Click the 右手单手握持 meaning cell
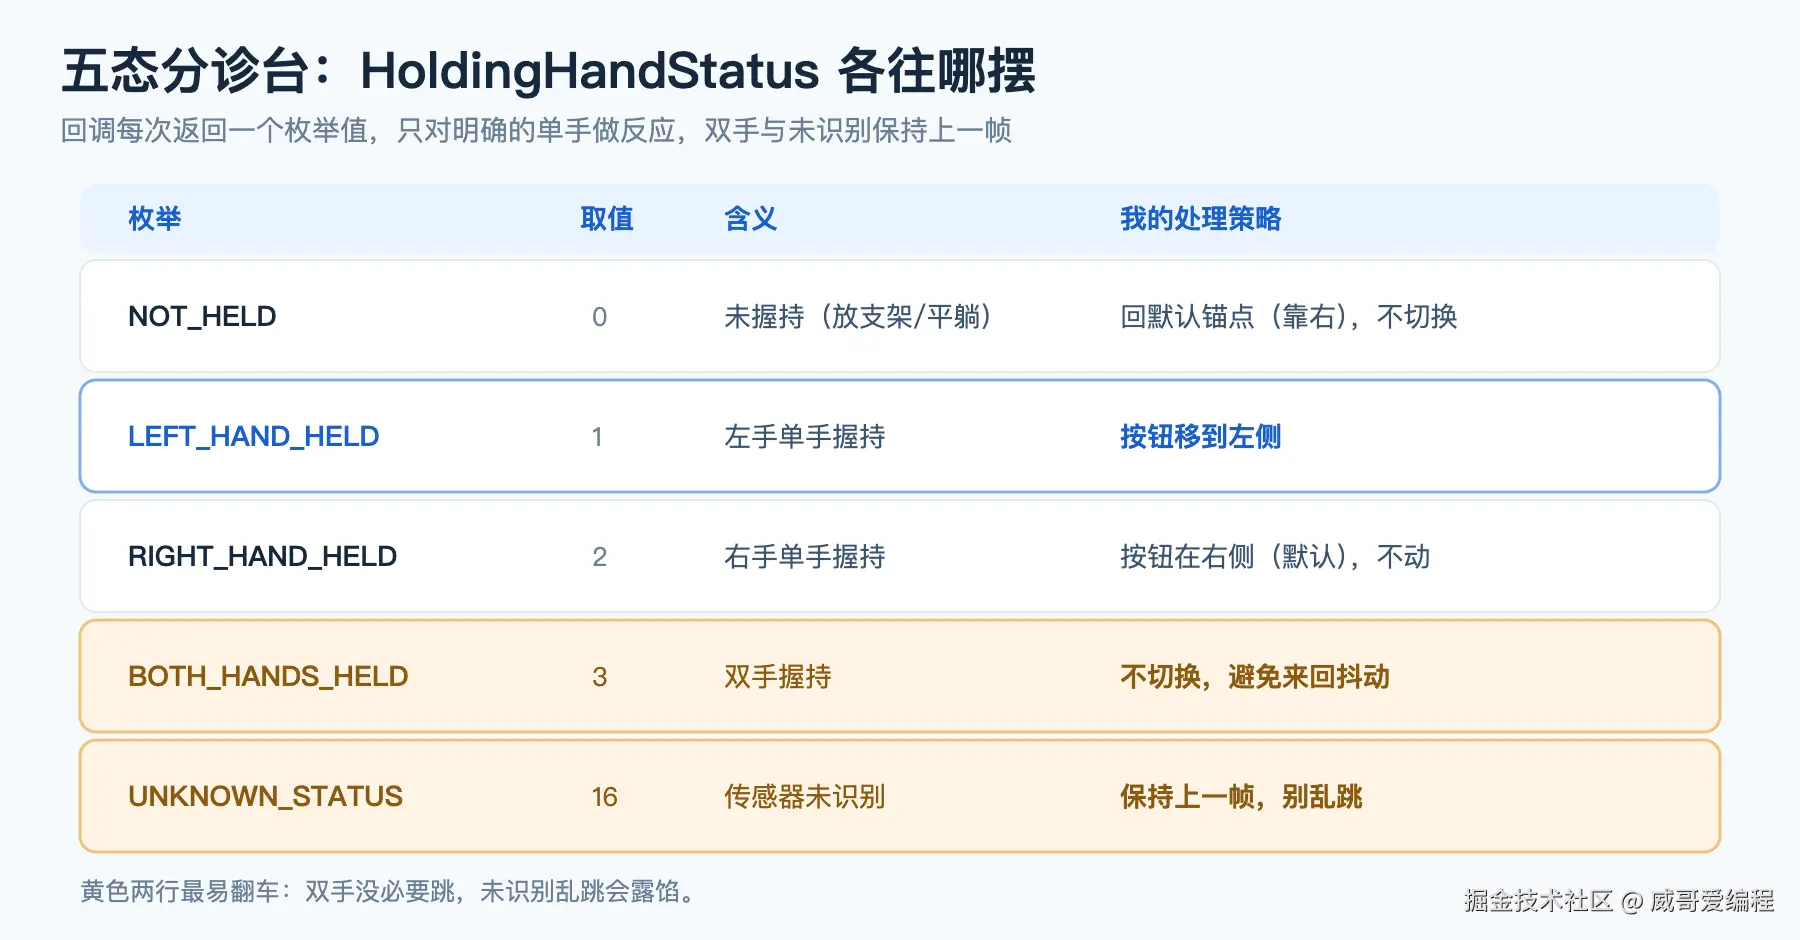 click(x=805, y=557)
